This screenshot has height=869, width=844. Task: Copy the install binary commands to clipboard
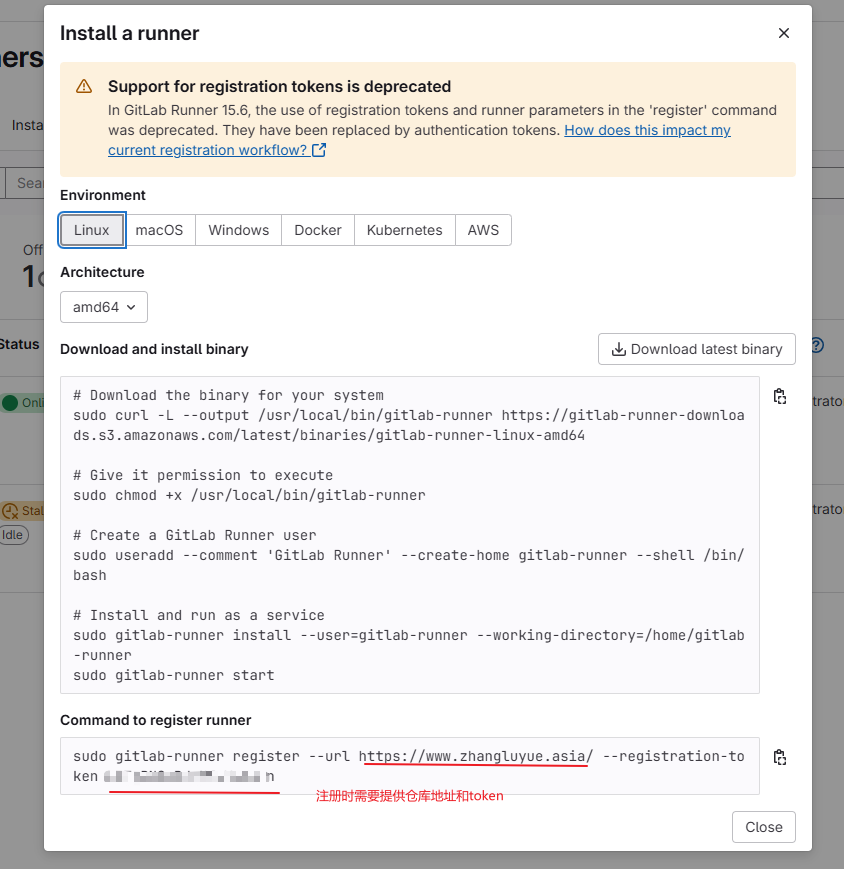pos(780,397)
